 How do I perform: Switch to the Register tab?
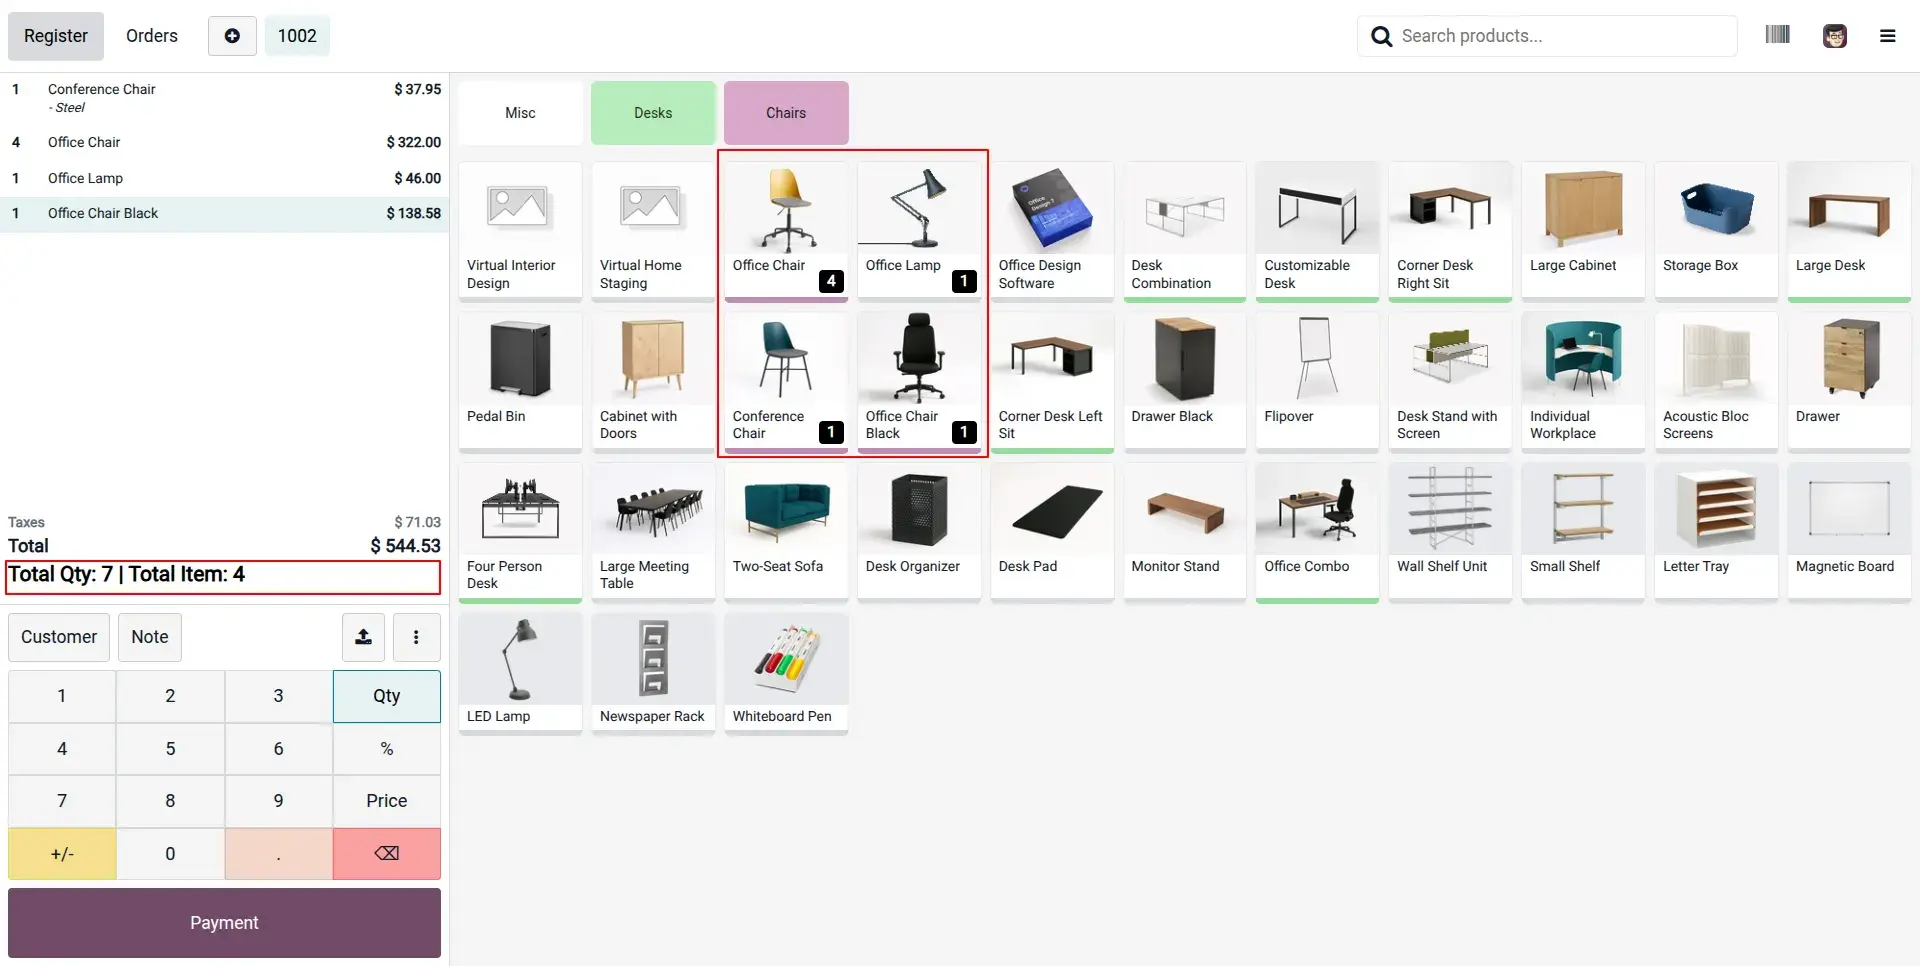coord(56,36)
